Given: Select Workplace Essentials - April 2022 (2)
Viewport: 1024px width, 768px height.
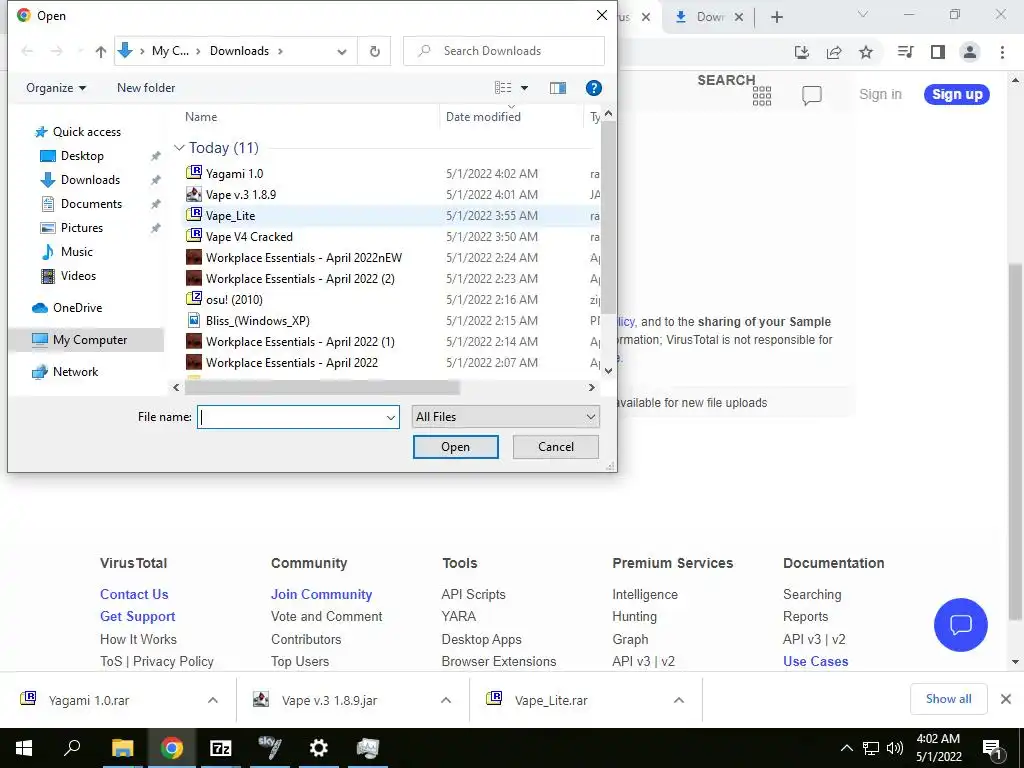Looking at the screenshot, I should [300, 278].
